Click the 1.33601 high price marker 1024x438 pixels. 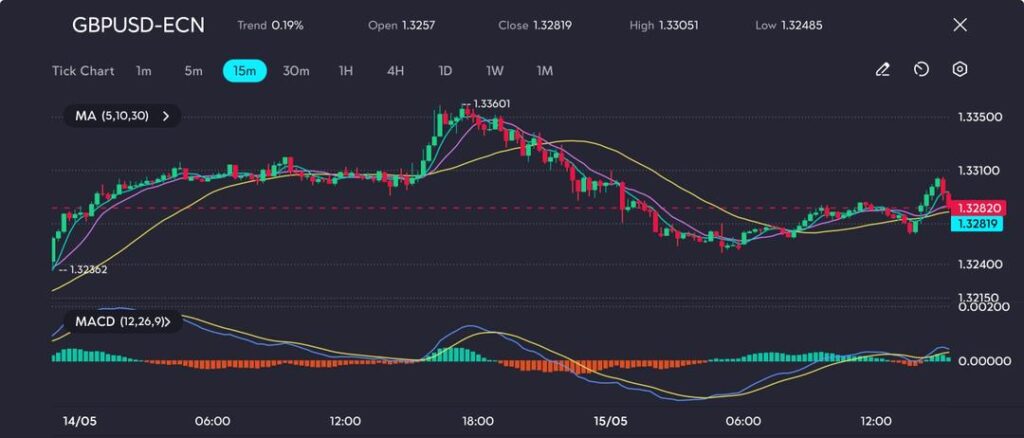[x=490, y=104]
